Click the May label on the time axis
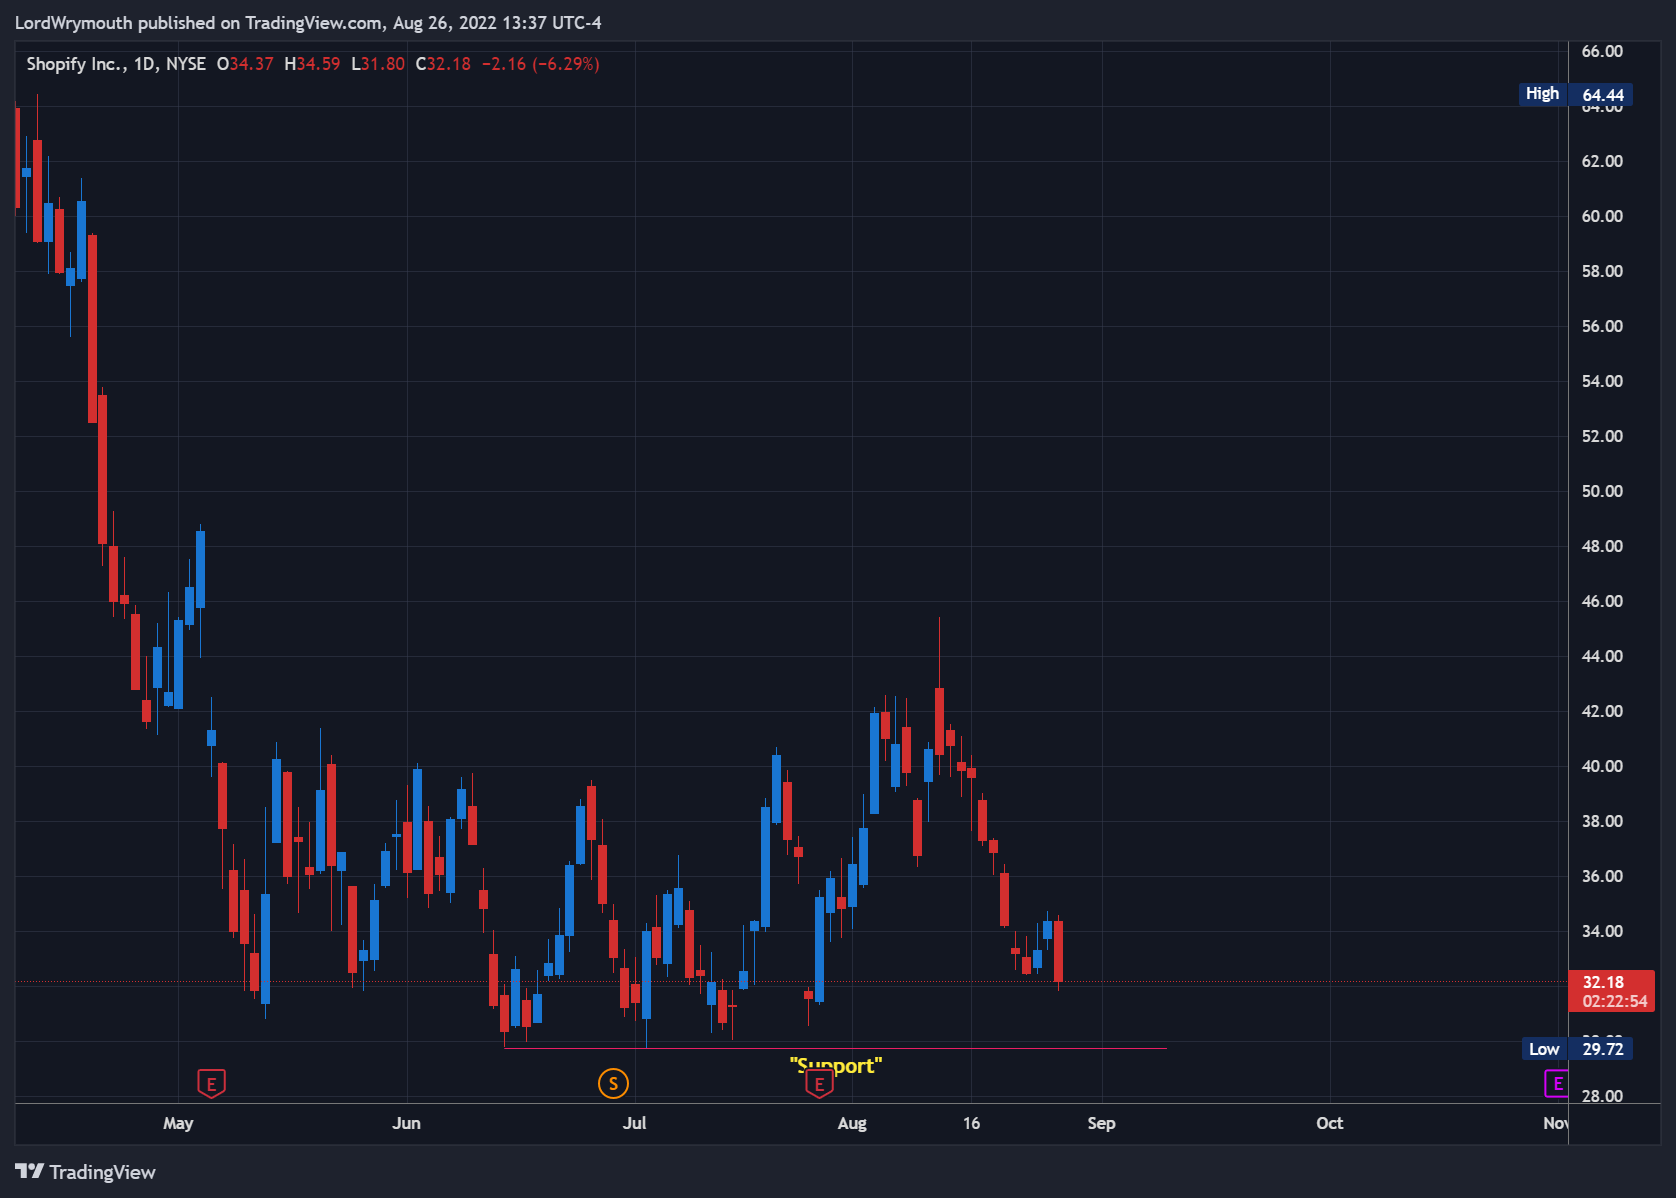 point(178,1123)
